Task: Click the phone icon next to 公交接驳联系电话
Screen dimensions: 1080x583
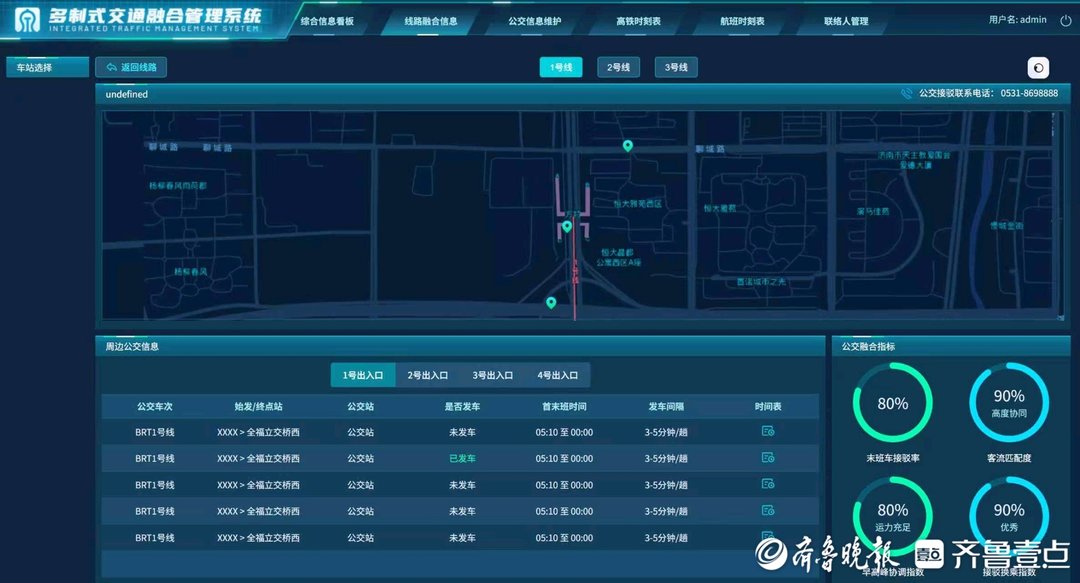Action: [x=906, y=94]
